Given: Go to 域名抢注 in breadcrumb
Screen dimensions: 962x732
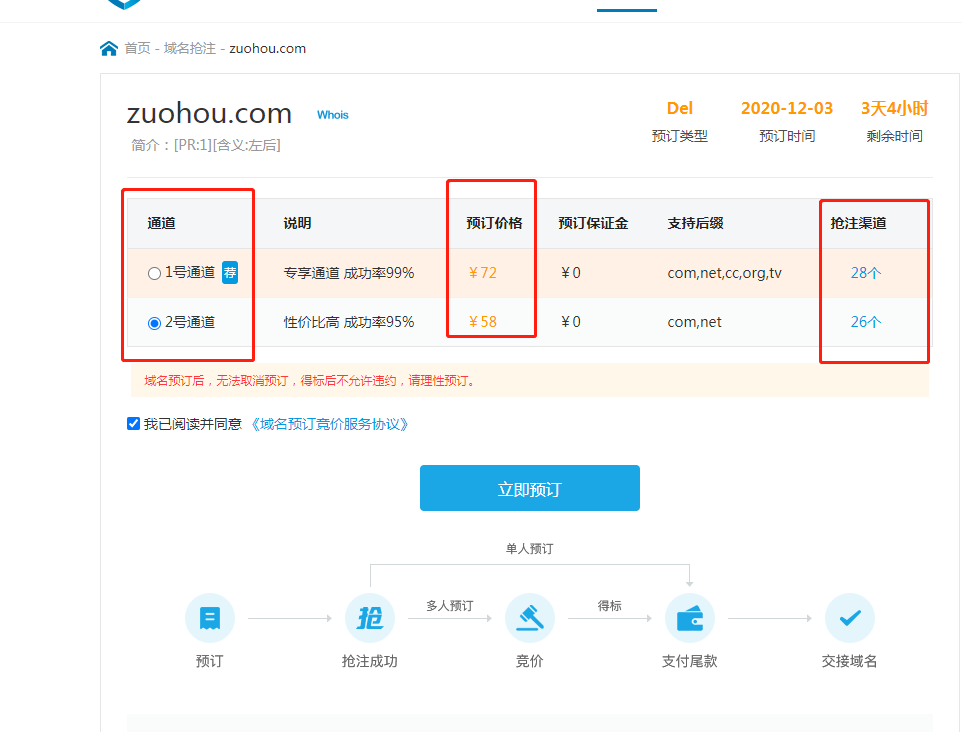Looking at the screenshot, I should pos(190,48).
